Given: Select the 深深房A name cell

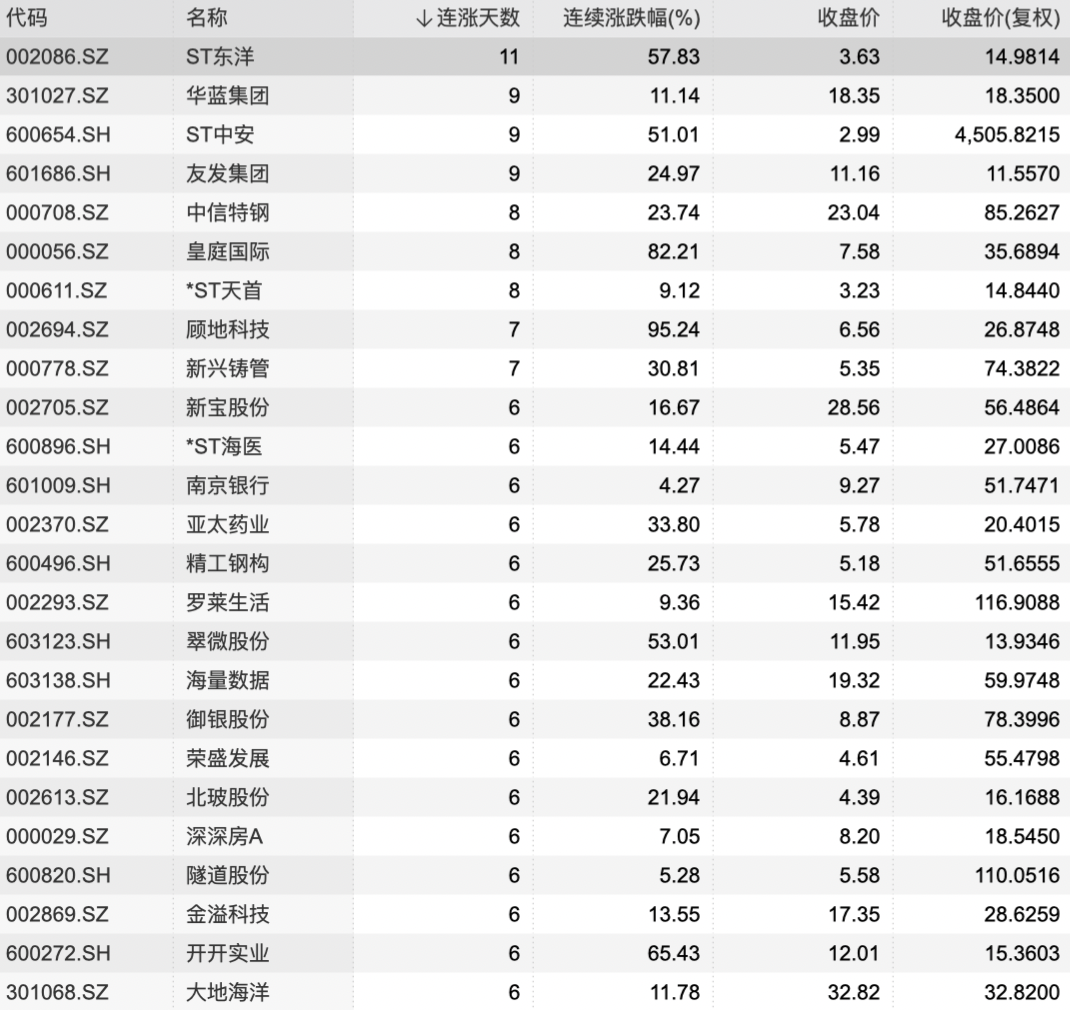Looking at the screenshot, I should click(x=224, y=835).
